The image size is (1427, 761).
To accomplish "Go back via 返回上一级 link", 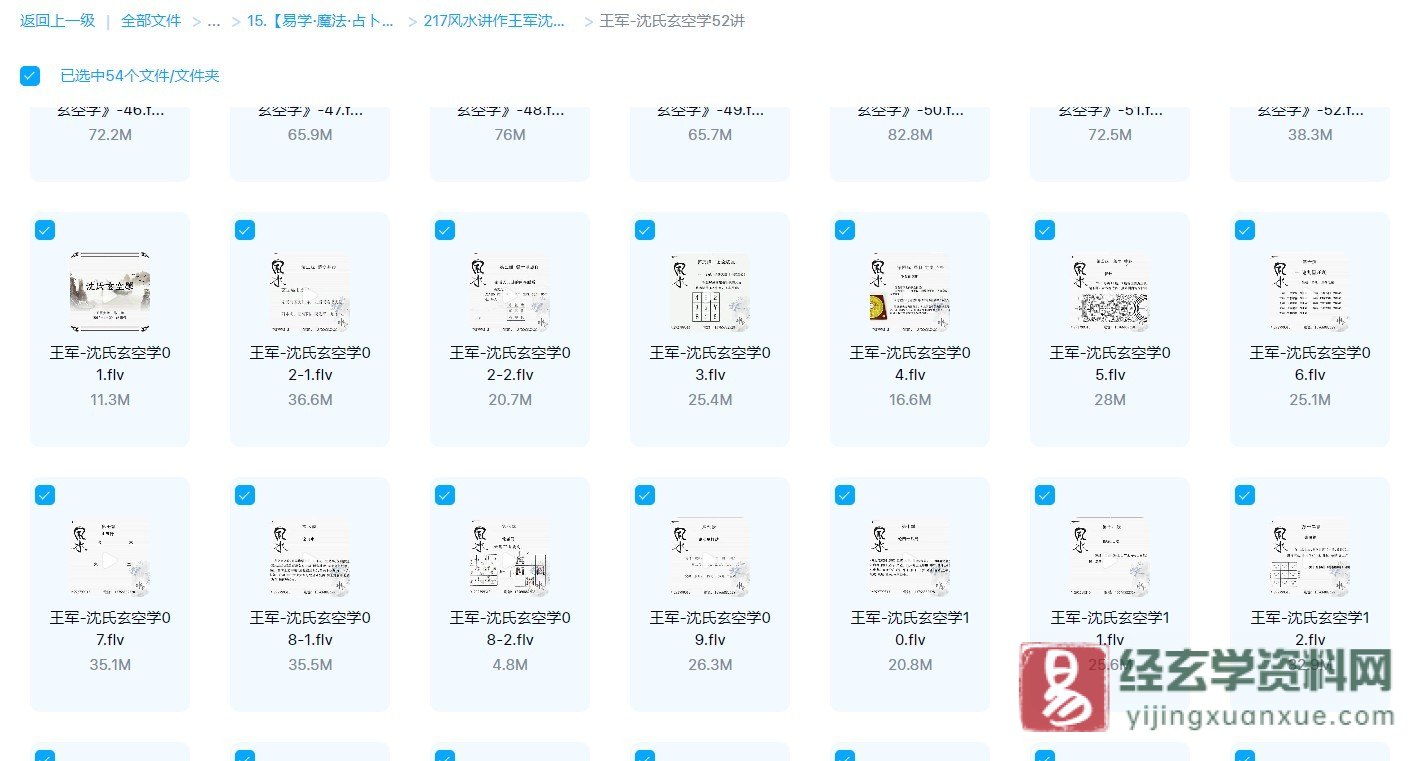I will [57, 20].
